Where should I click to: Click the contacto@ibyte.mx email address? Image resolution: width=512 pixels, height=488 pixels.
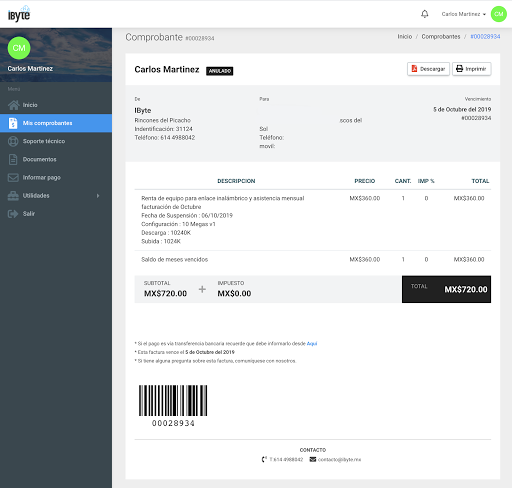click(339, 460)
